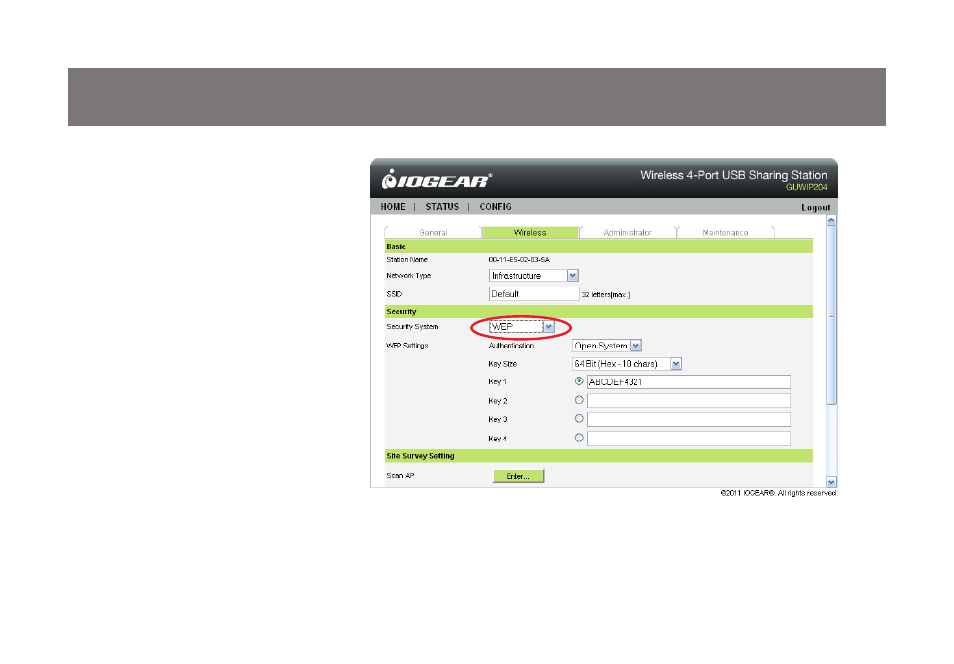This screenshot has height=664, width=954.
Task: Click the GUWIP204 model label
Action: pyautogui.click(x=806, y=187)
